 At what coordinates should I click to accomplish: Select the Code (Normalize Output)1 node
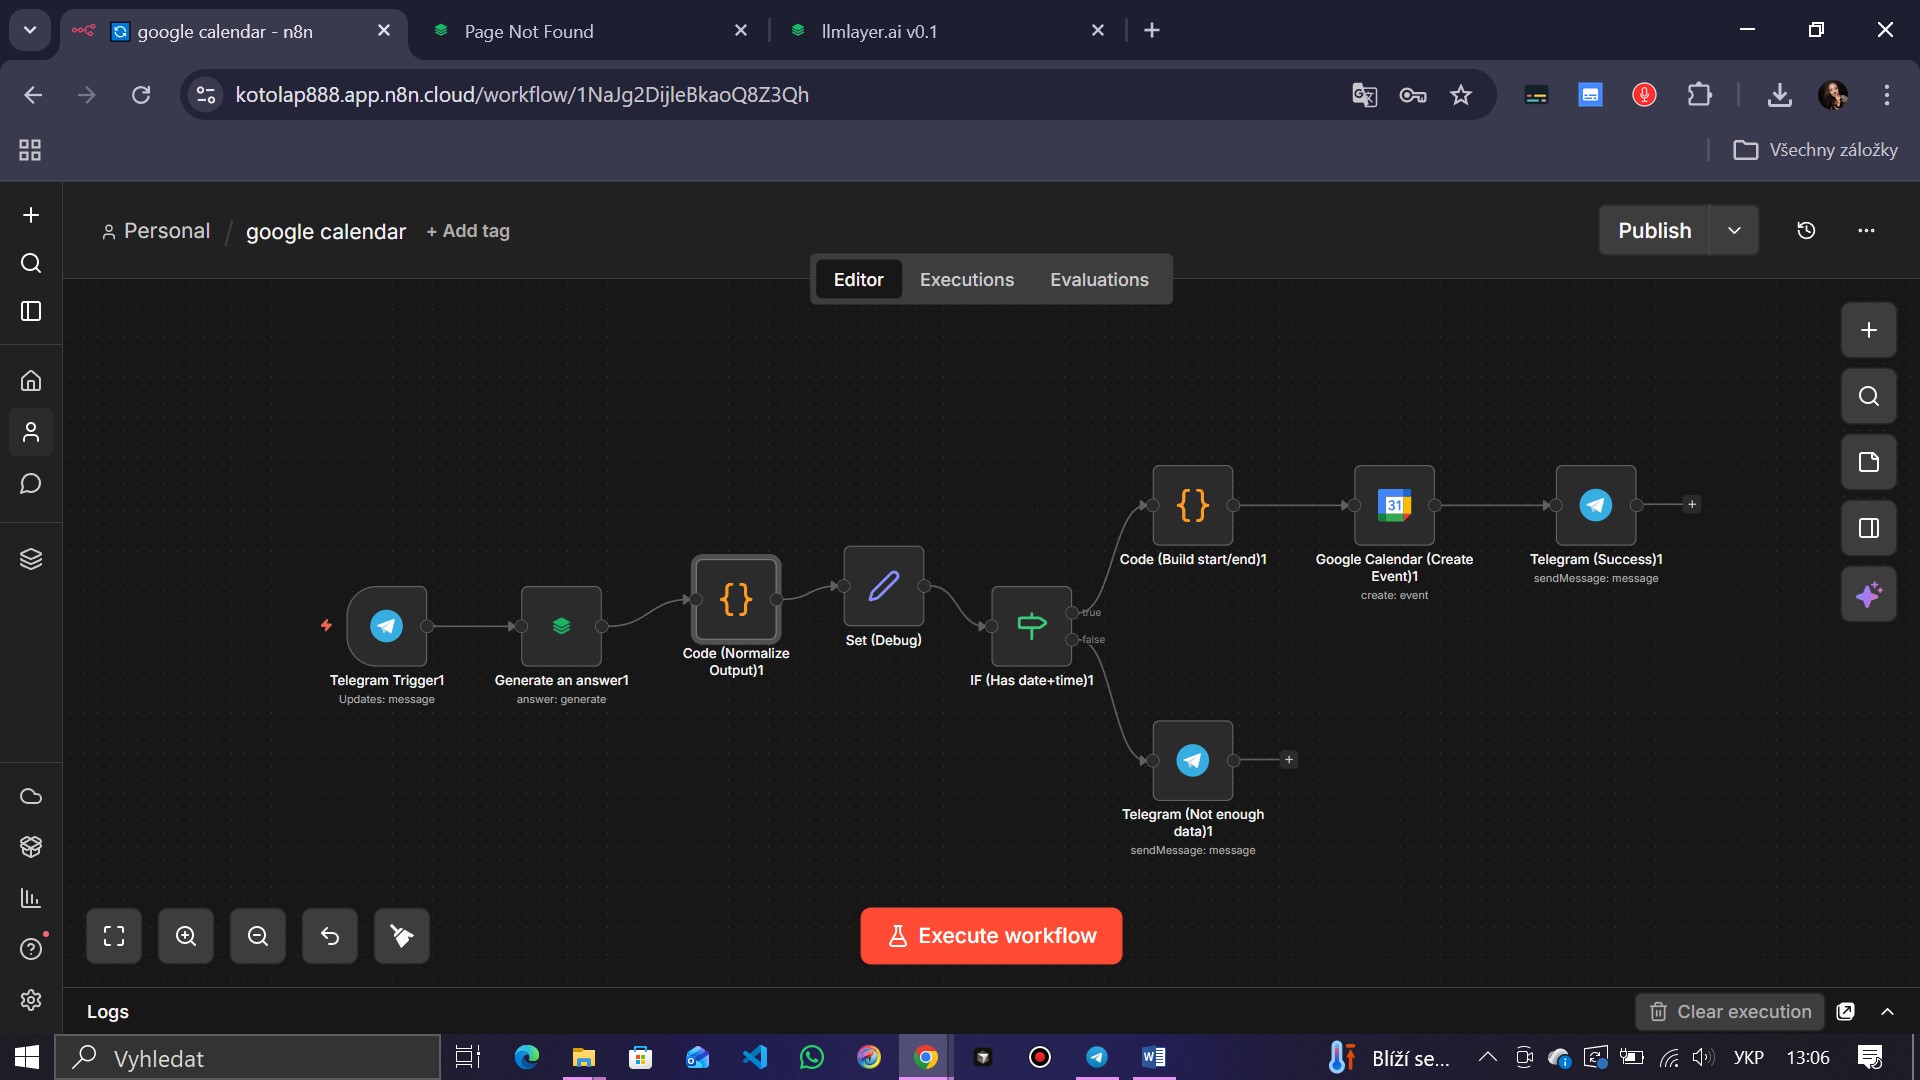(x=736, y=599)
